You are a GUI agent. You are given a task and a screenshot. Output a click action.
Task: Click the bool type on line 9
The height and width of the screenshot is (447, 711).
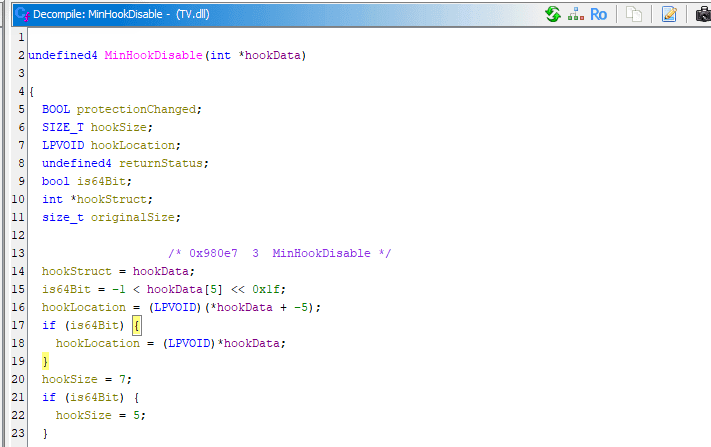[x=56, y=181]
